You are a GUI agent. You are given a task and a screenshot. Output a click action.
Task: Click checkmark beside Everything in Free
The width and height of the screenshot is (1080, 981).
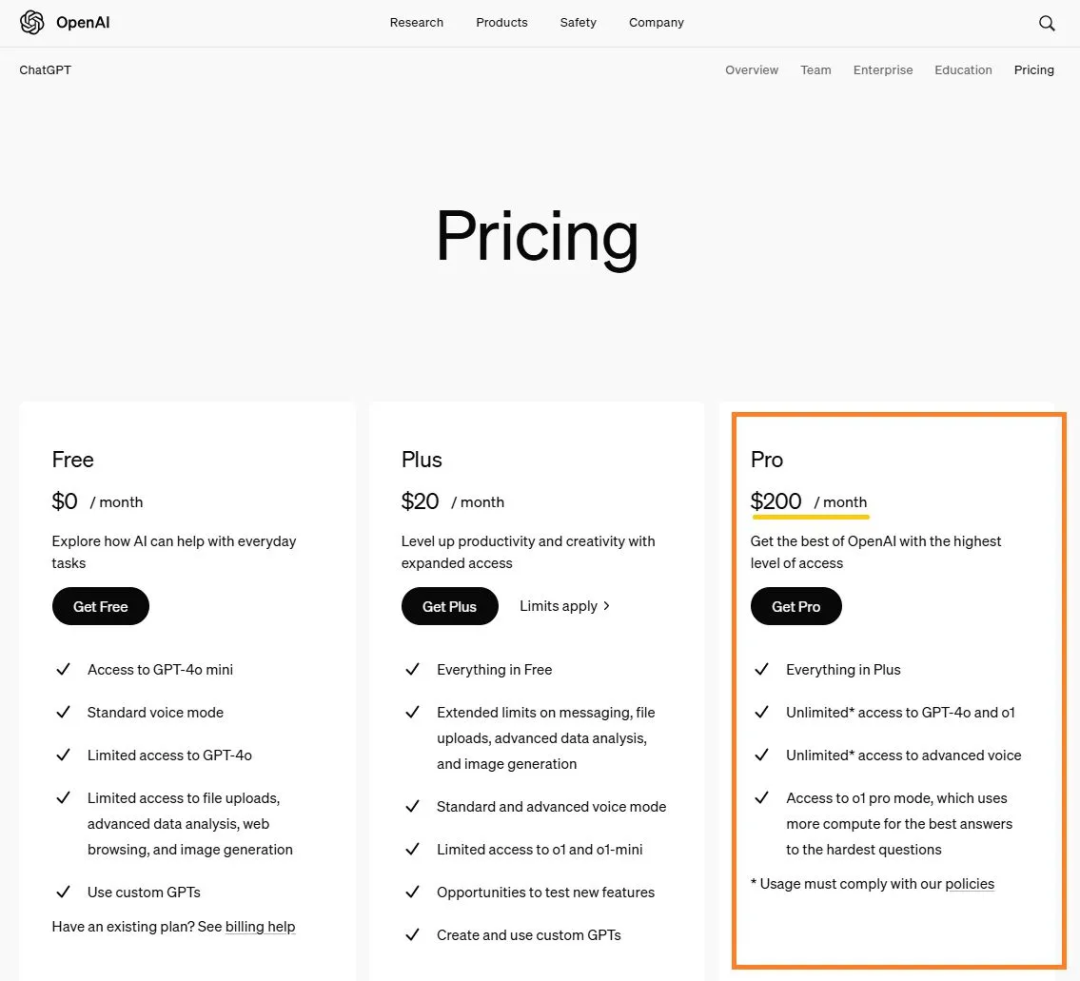pyautogui.click(x=412, y=669)
